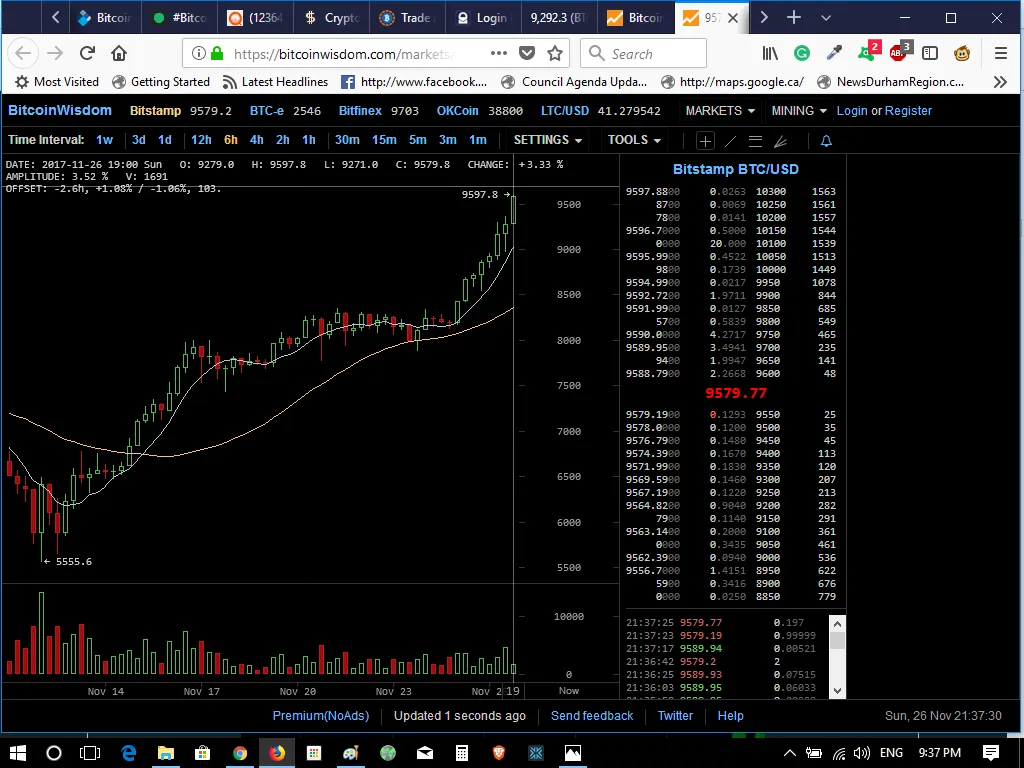List all tabs dropdown arrow
The height and width of the screenshot is (768, 1024).
[826, 18]
